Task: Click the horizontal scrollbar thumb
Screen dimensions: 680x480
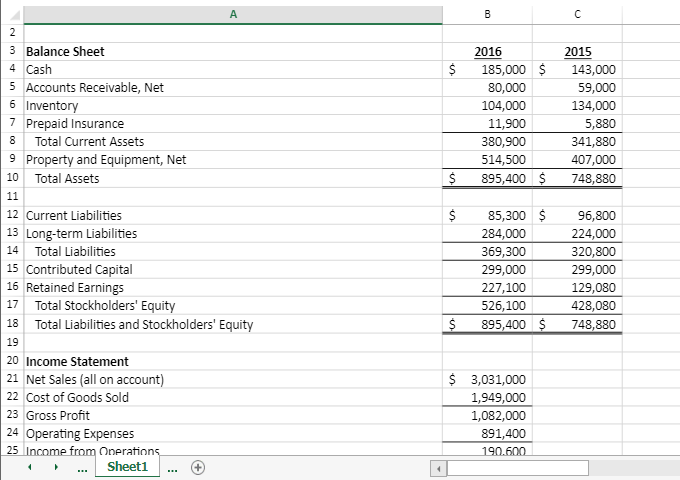Action: [518, 468]
